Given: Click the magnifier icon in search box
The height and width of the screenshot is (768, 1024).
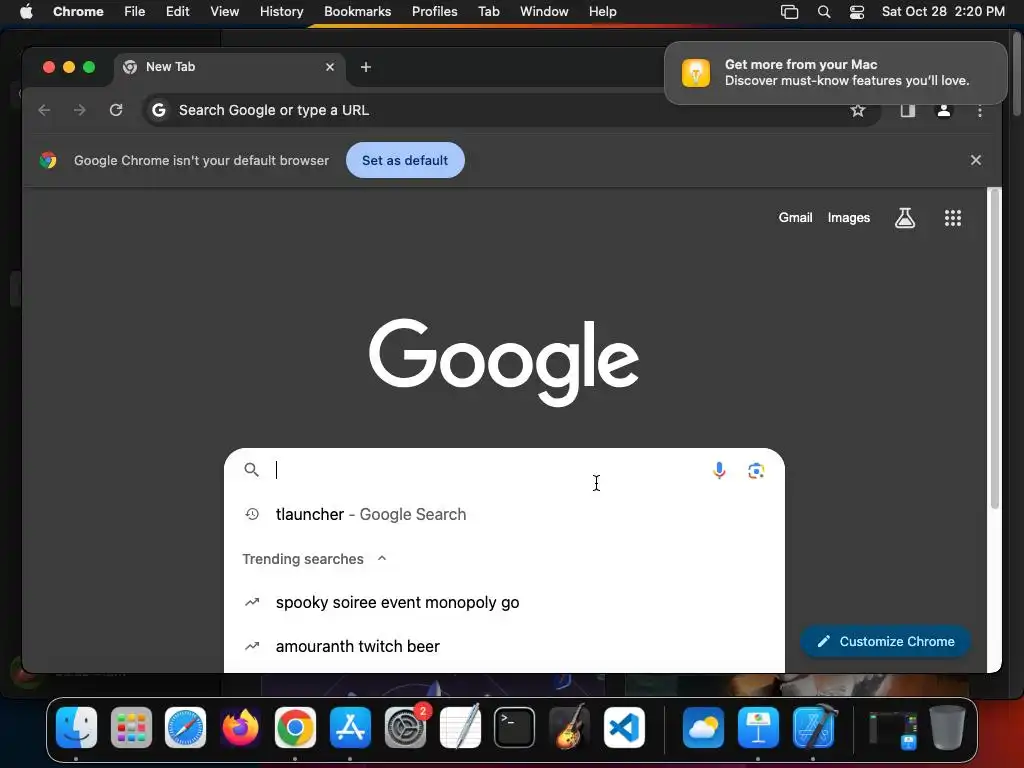Looking at the screenshot, I should pyautogui.click(x=251, y=470).
